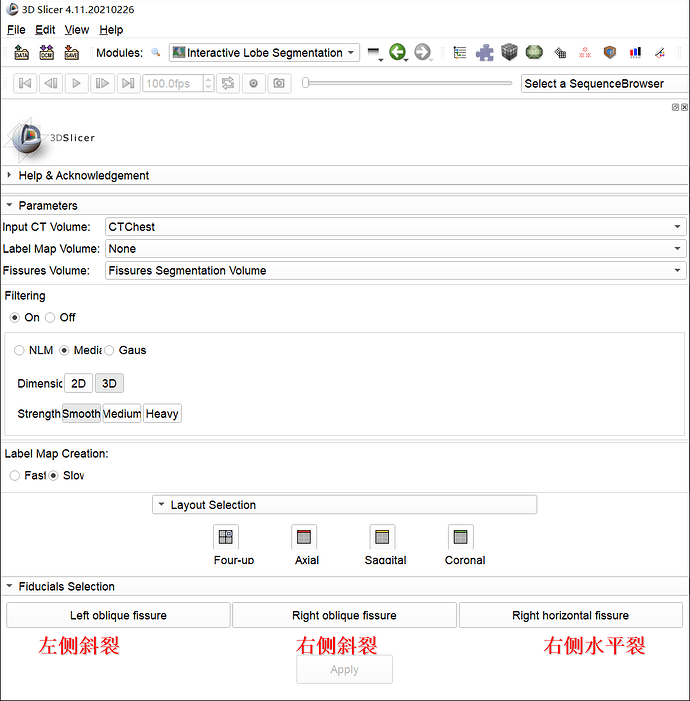Click Right horizontal fissure button
The height and width of the screenshot is (701, 690).
[570, 615]
